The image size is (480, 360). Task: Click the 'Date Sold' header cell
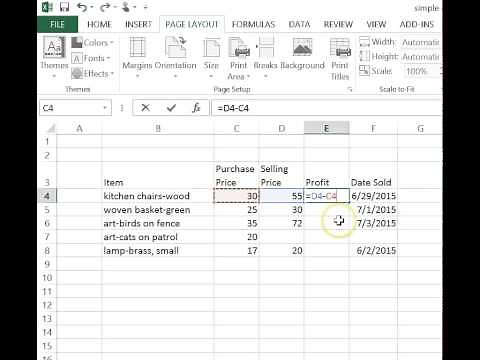click(373, 175)
